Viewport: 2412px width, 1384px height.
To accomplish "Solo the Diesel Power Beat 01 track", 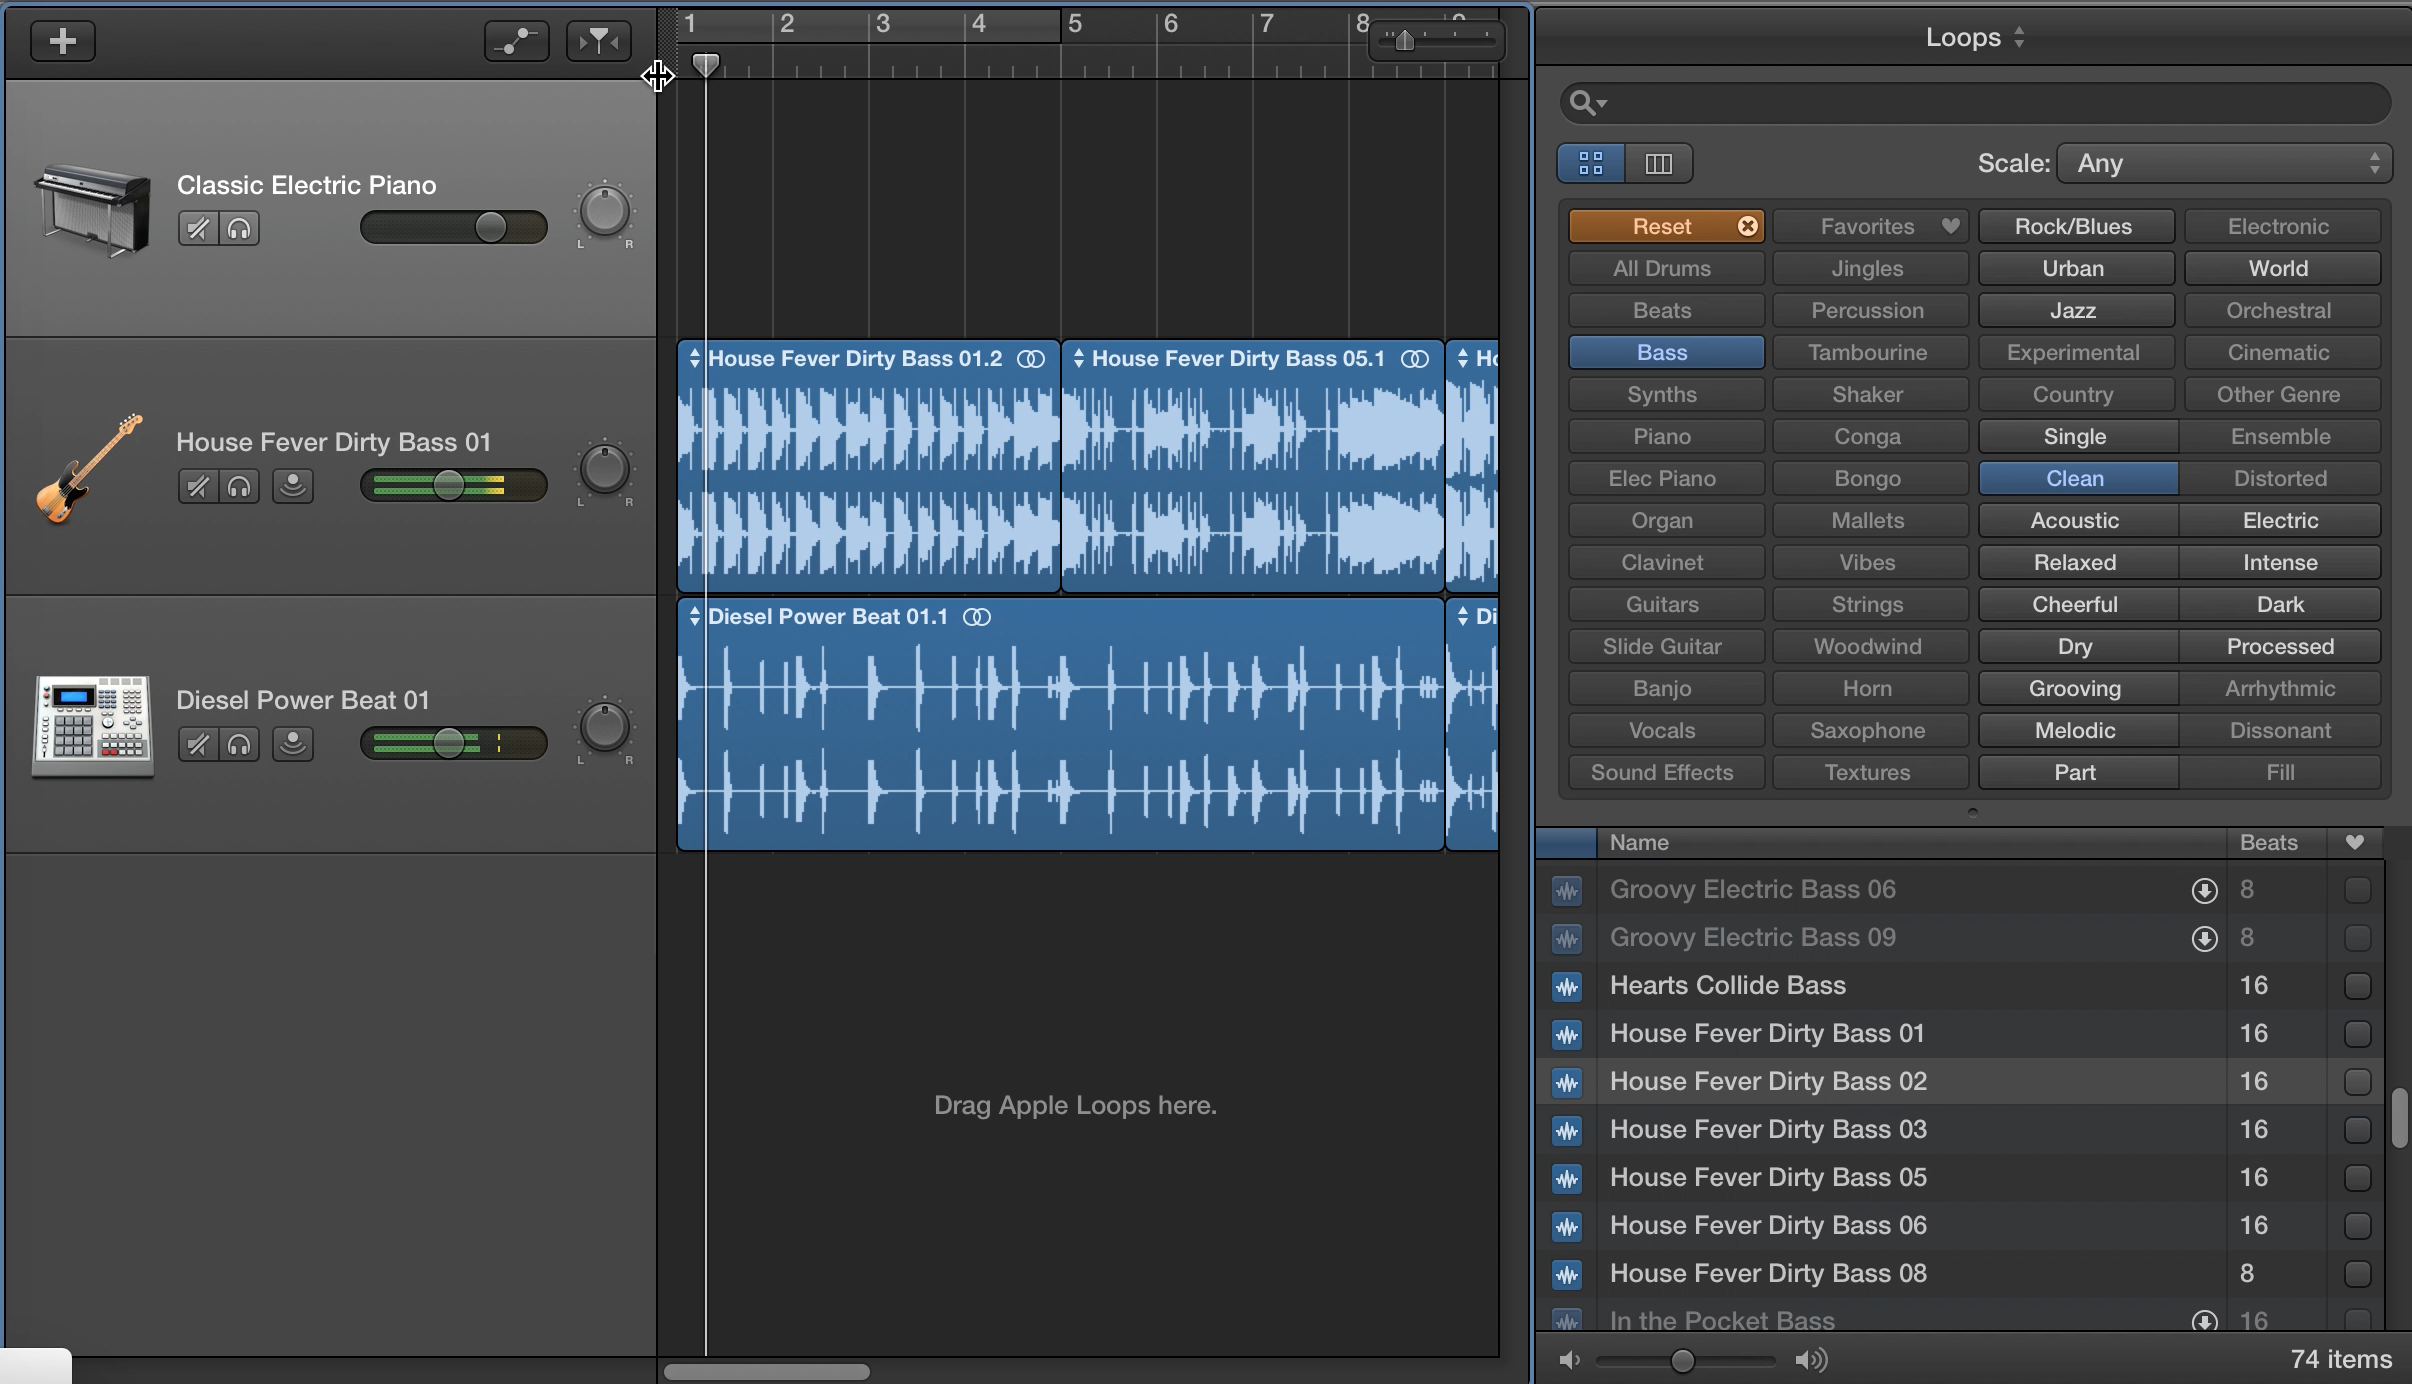I will (x=239, y=745).
